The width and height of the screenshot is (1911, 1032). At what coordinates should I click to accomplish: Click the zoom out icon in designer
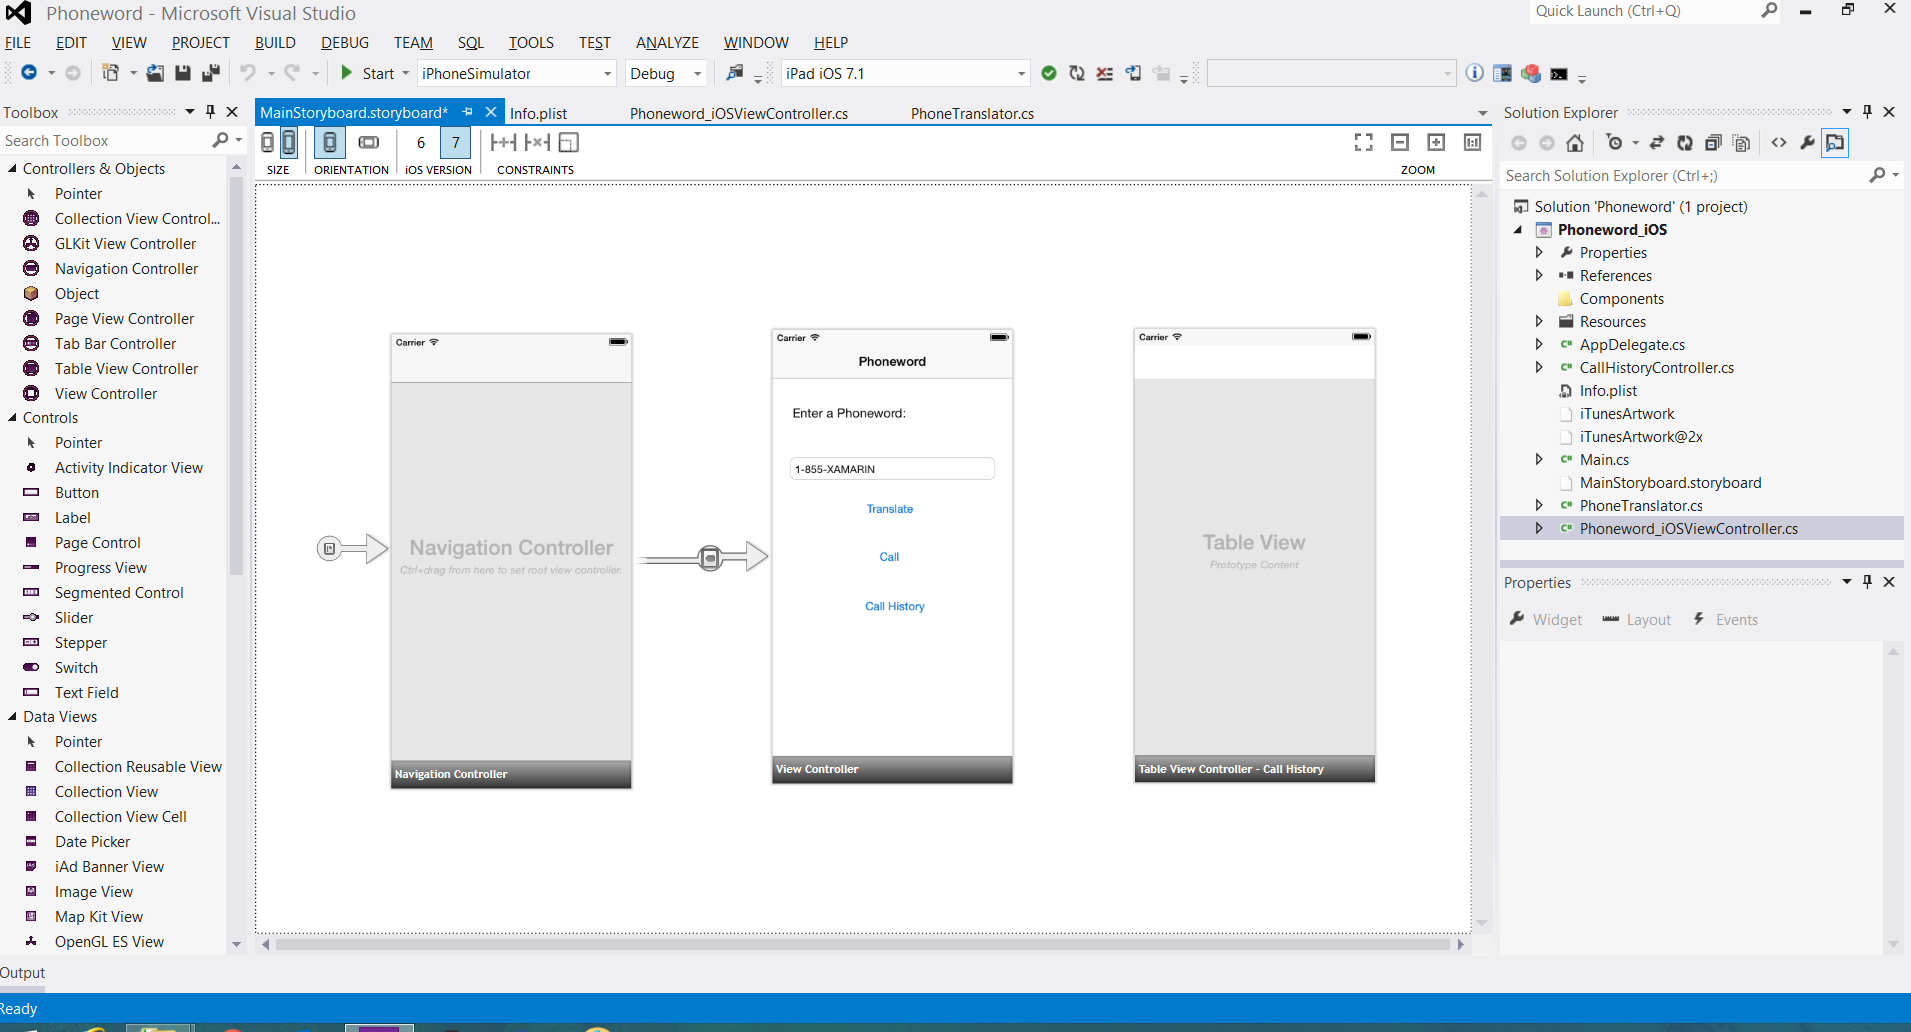[x=1400, y=142]
